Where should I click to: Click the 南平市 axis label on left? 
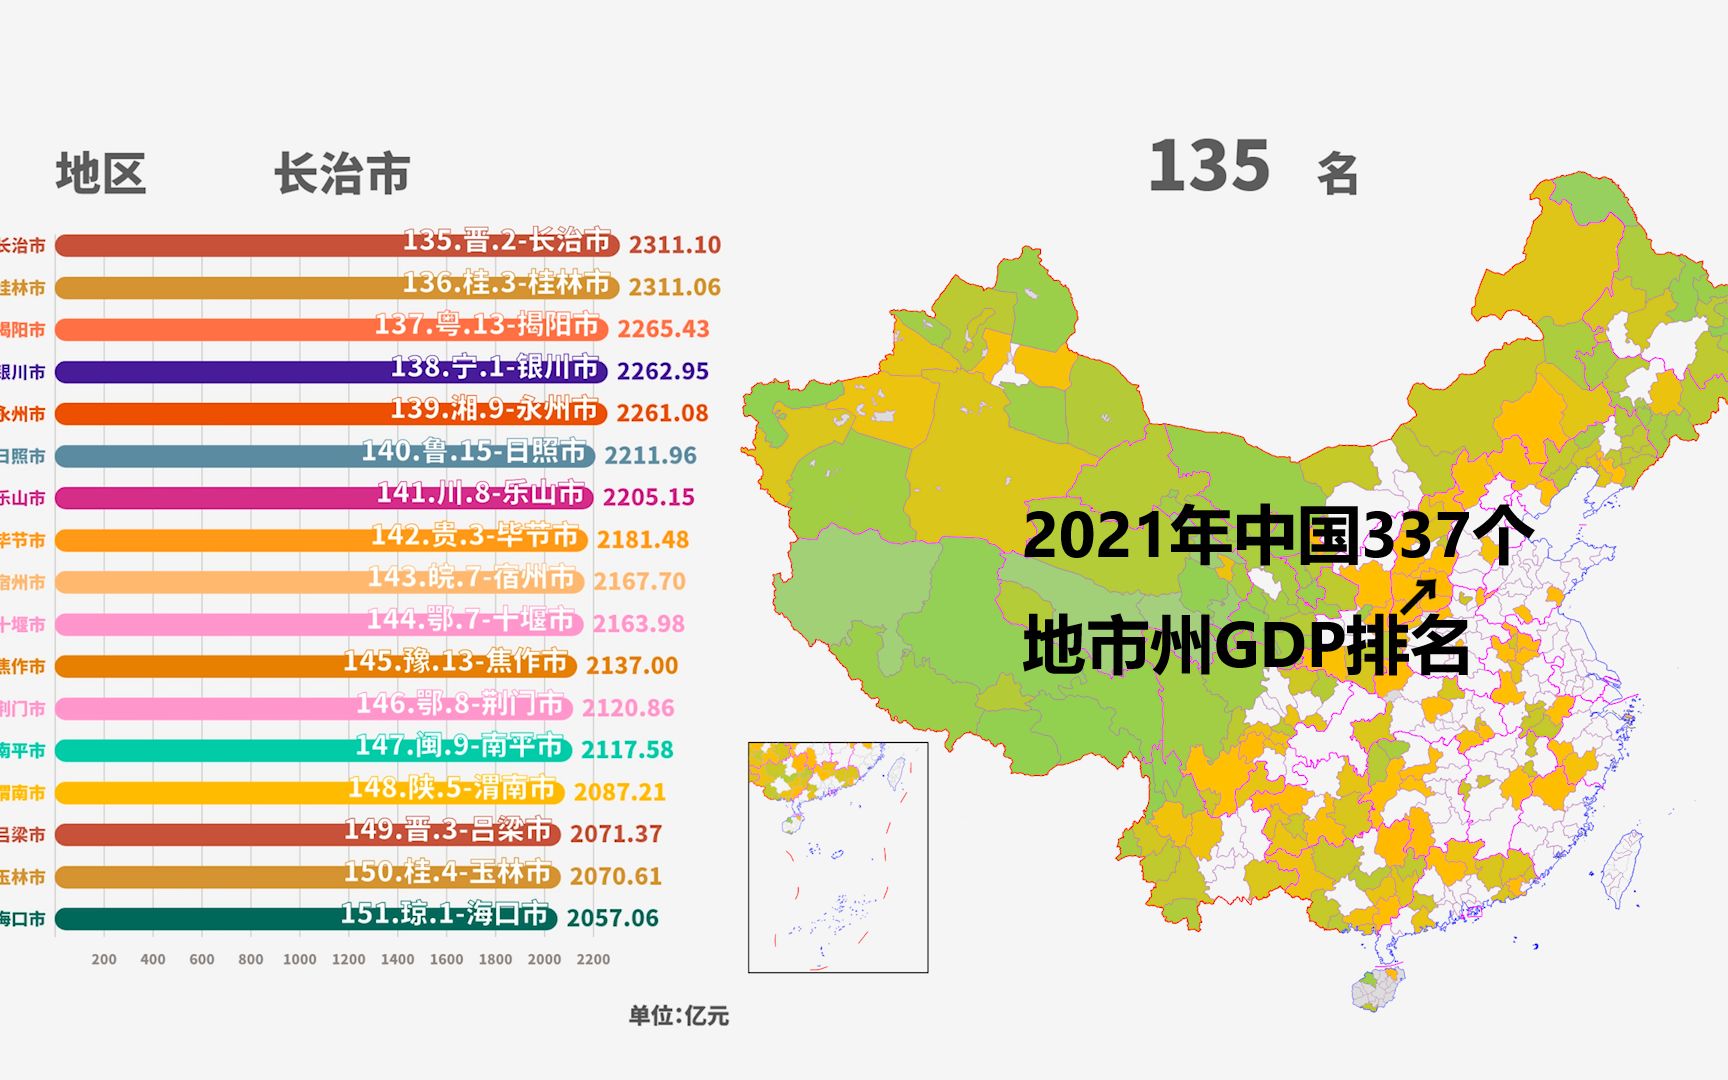tap(23, 751)
